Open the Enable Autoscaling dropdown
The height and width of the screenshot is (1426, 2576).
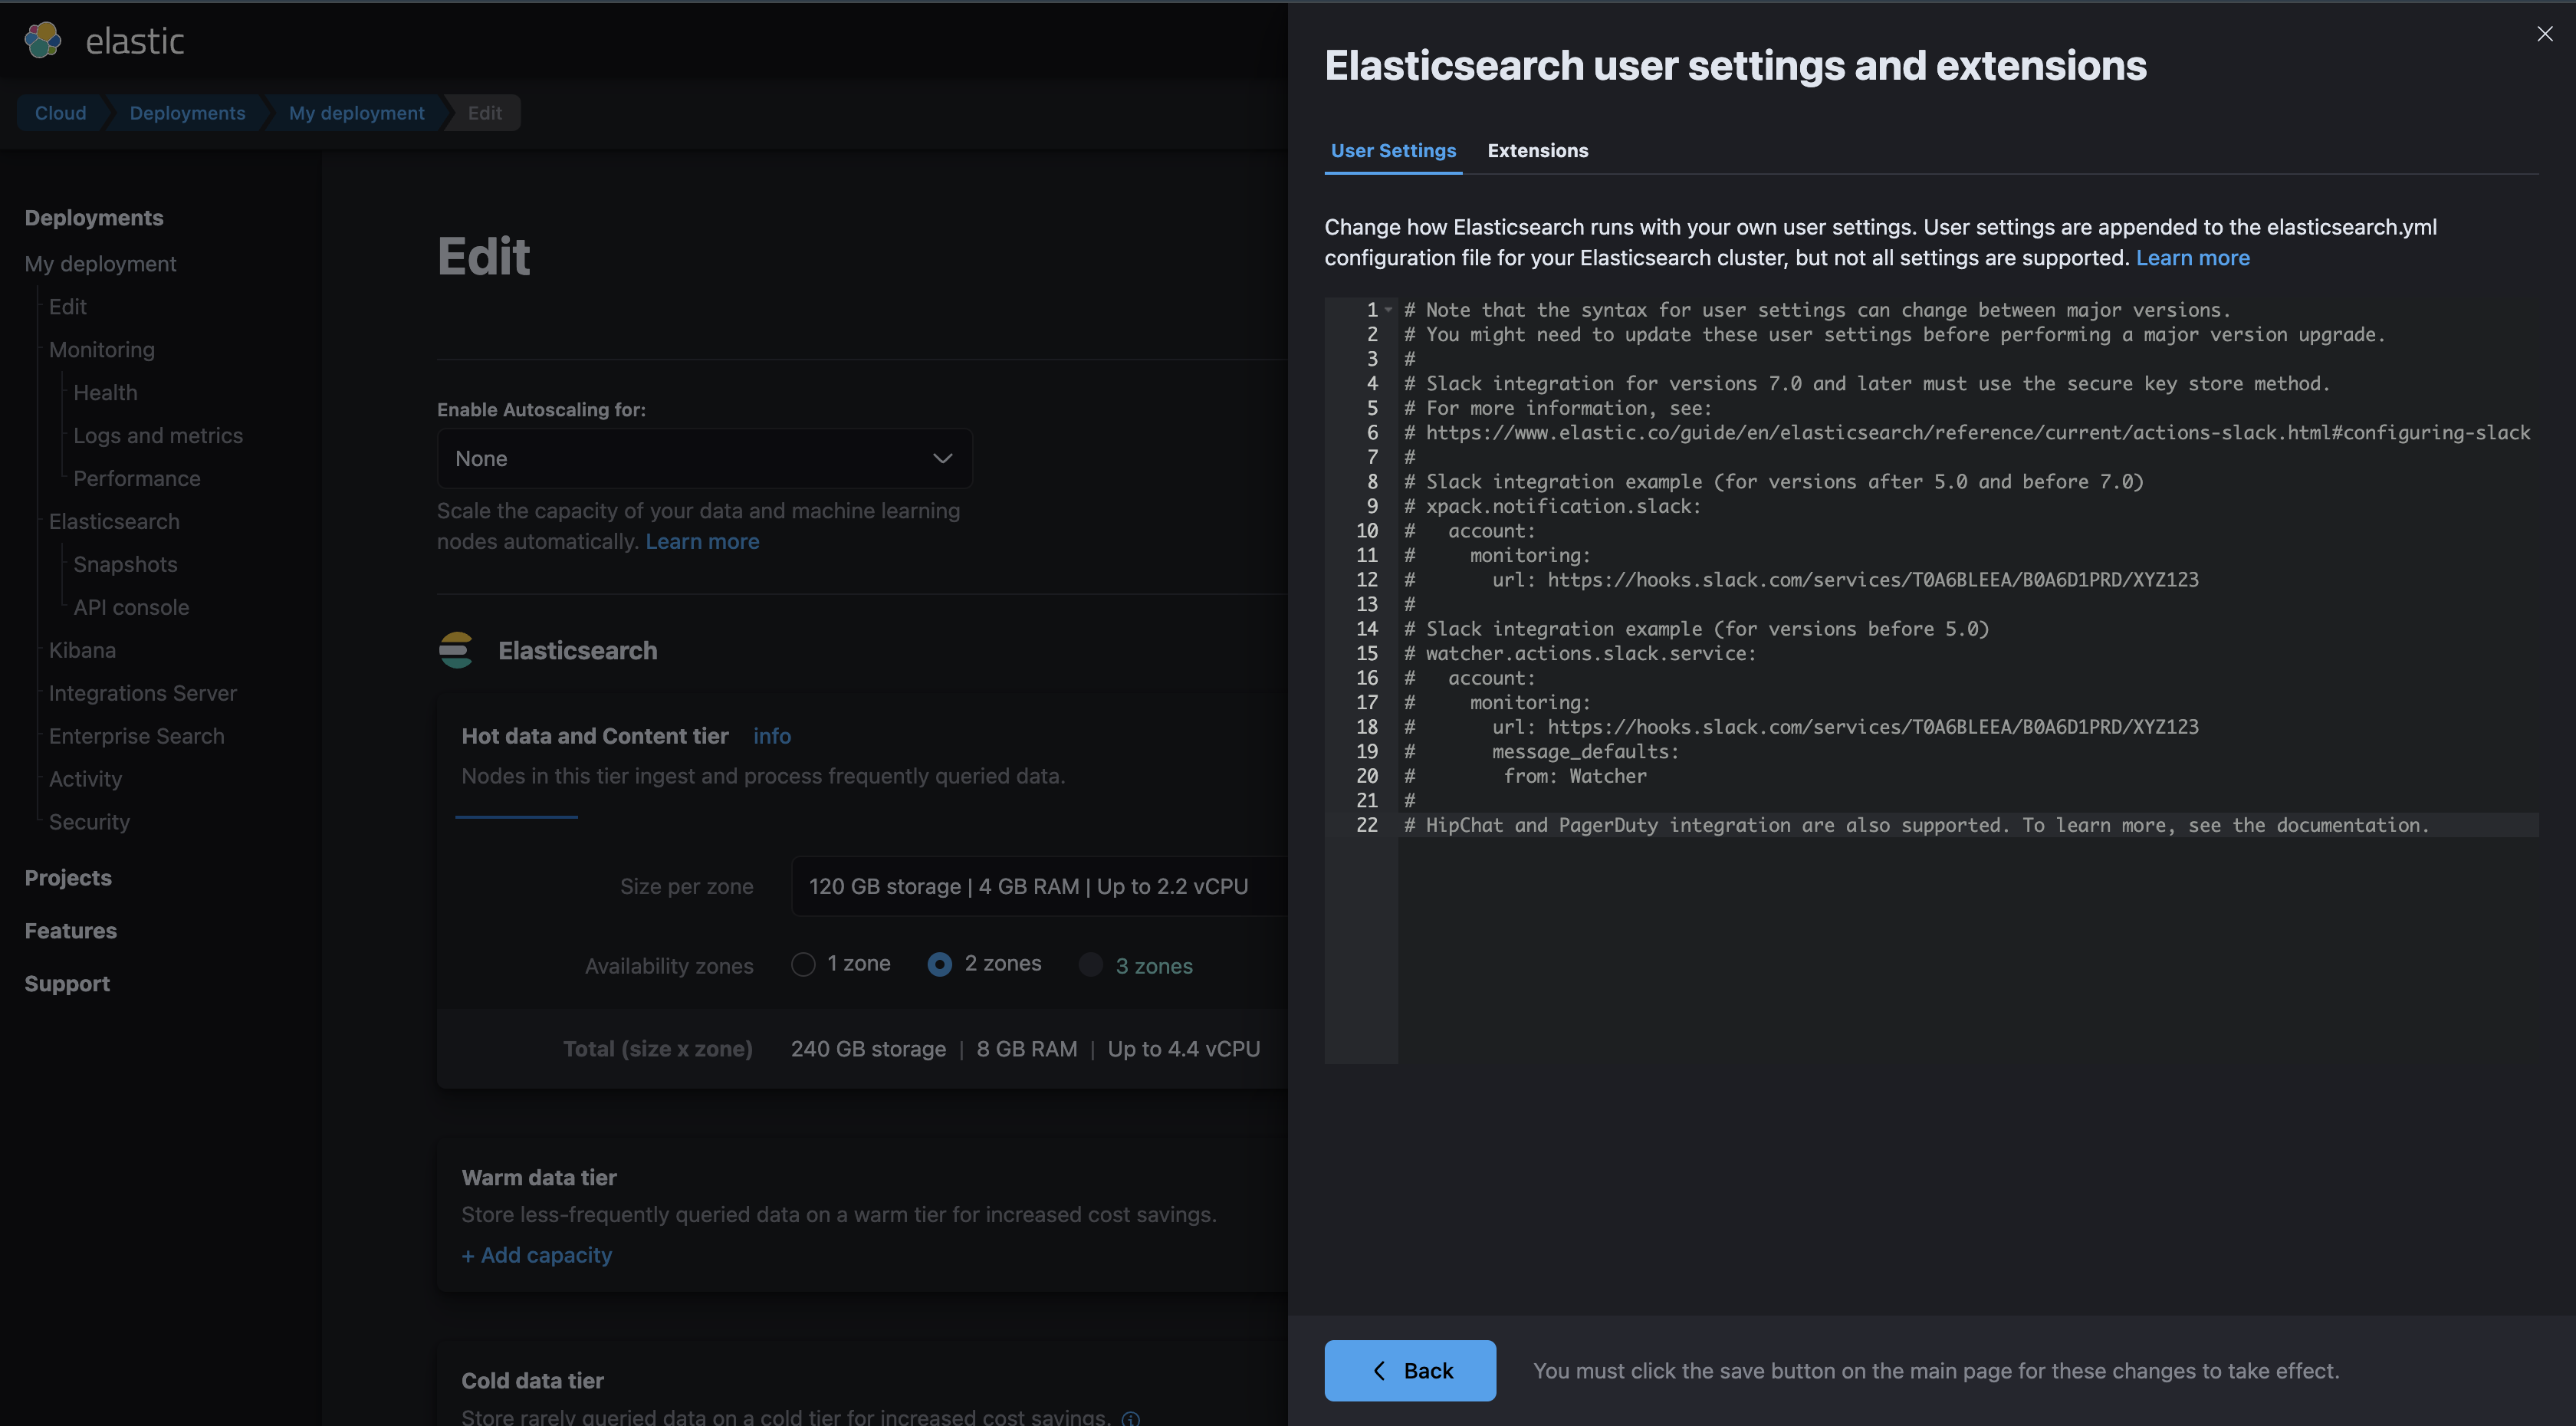point(704,458)
